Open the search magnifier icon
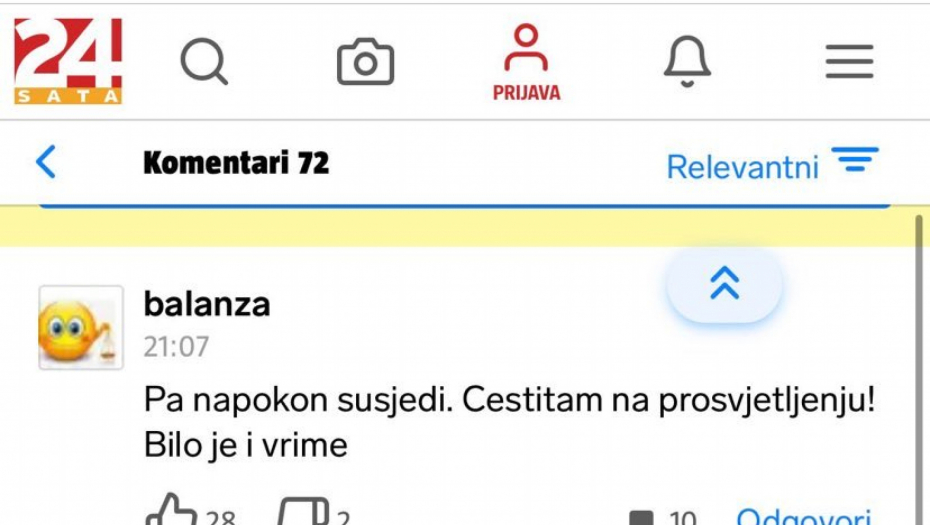 (x=204, y=61)
